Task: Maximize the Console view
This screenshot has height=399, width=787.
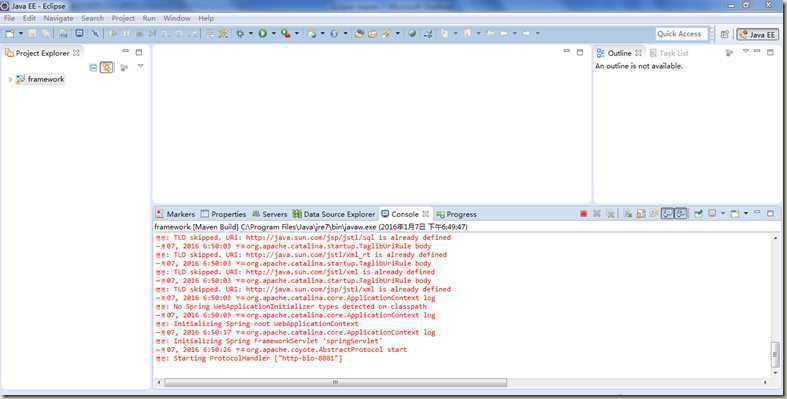Action: pos(770,213)
